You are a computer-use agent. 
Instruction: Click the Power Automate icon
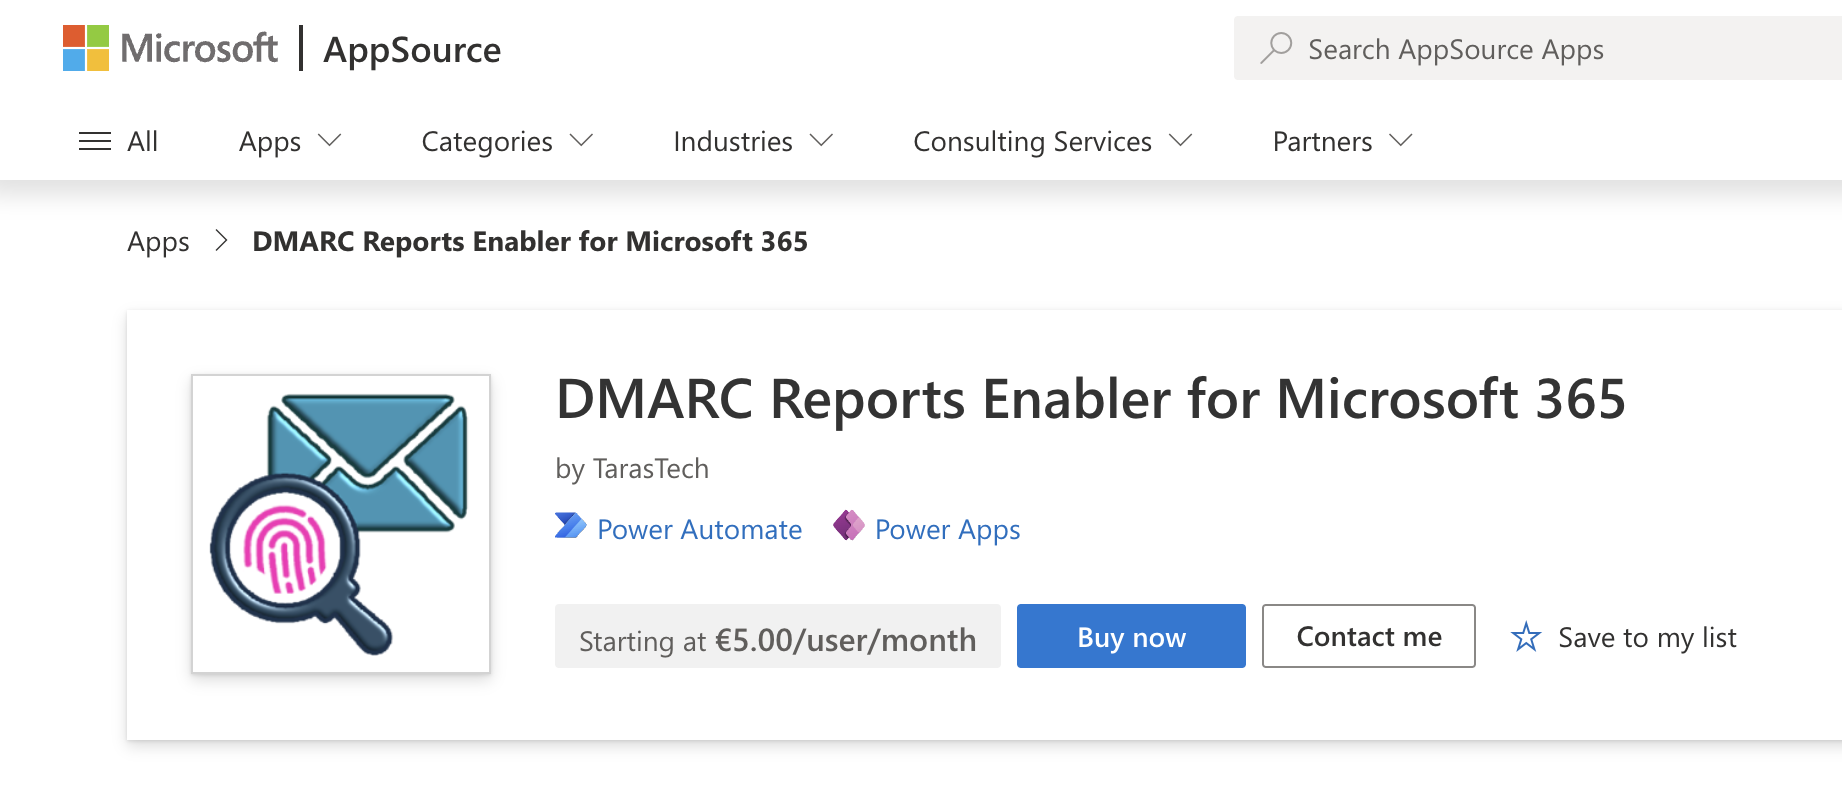click(x=571, y=526)
